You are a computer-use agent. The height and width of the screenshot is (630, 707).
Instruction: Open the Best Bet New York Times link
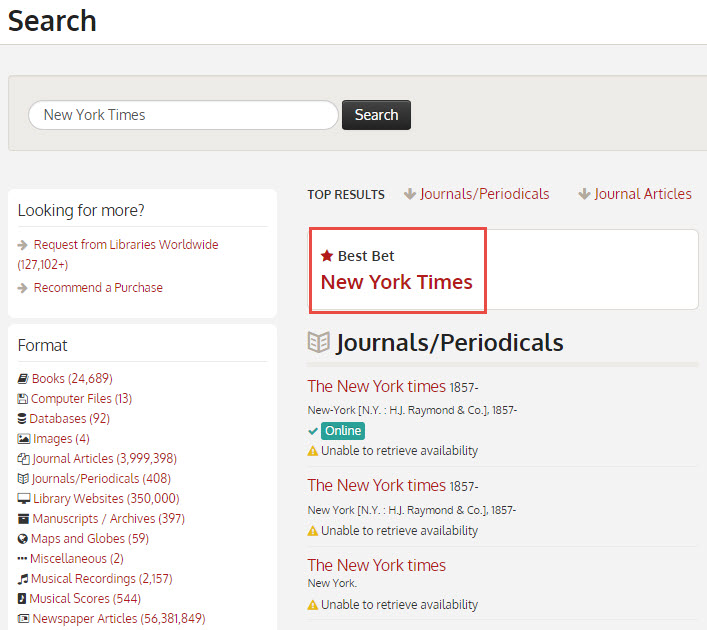[x=396, y=282]
